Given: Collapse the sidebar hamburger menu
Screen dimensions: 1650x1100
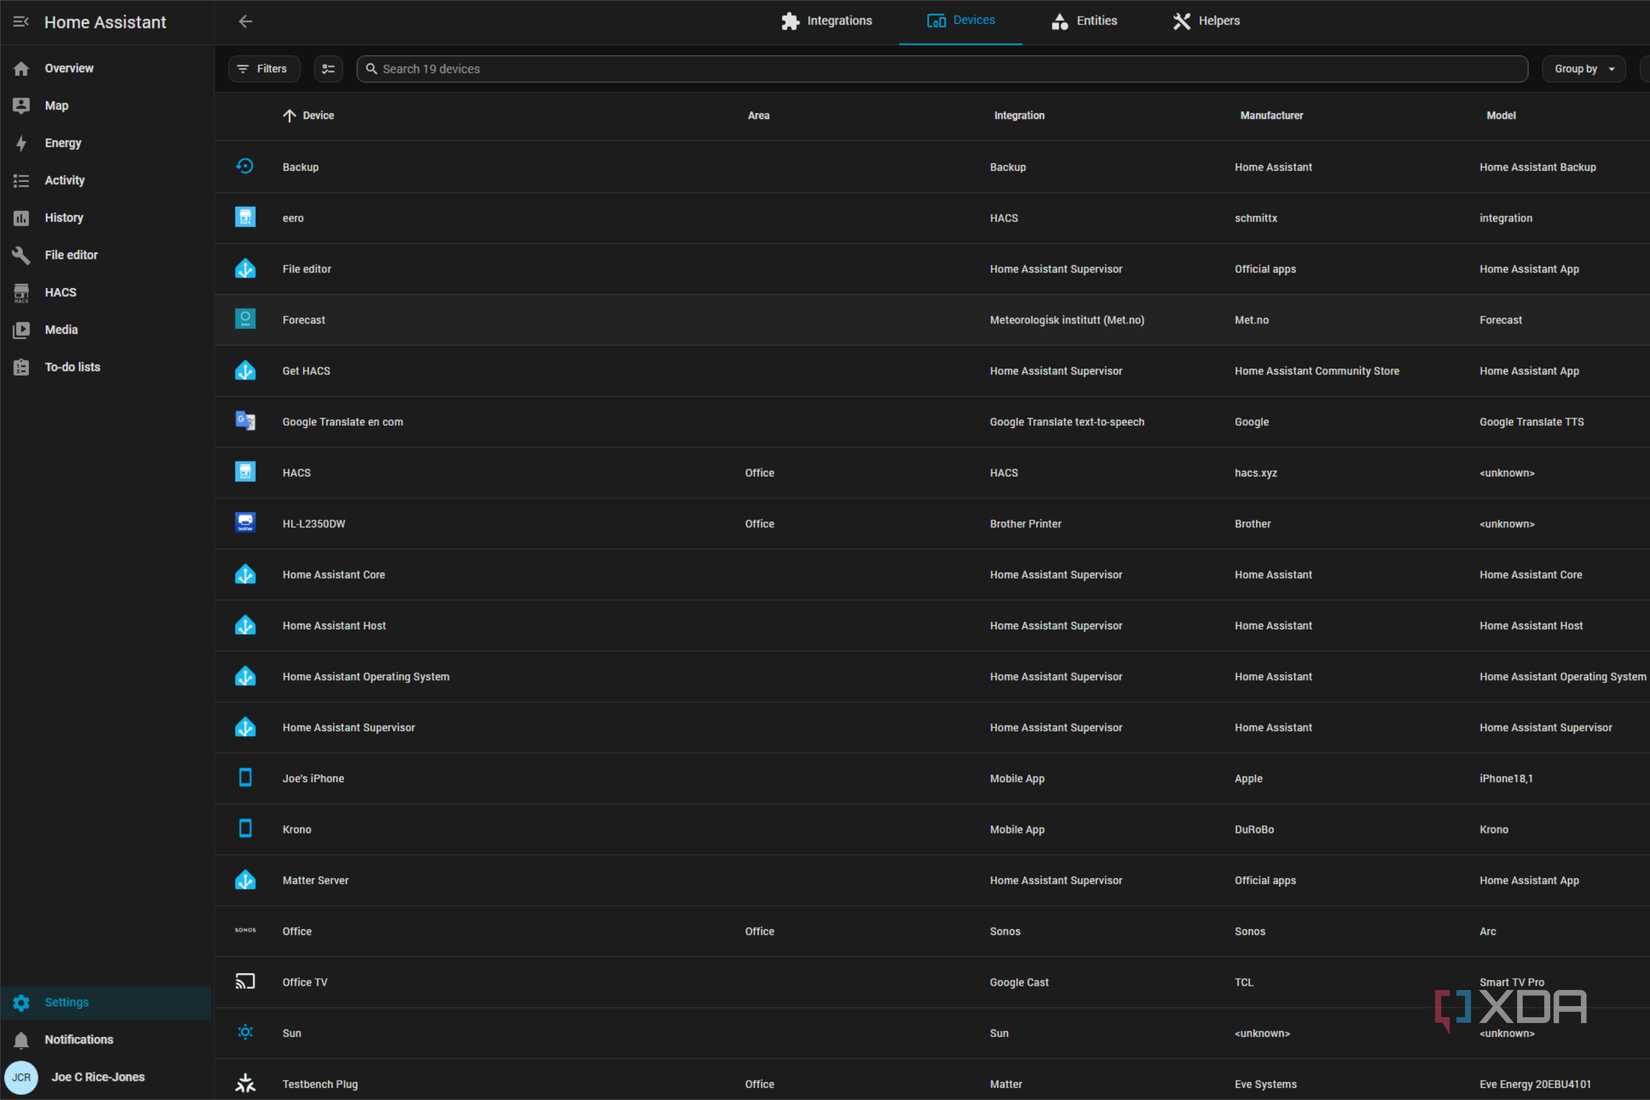Looking at the screenshot, I should pyautogui.click(x=21, y=21).
